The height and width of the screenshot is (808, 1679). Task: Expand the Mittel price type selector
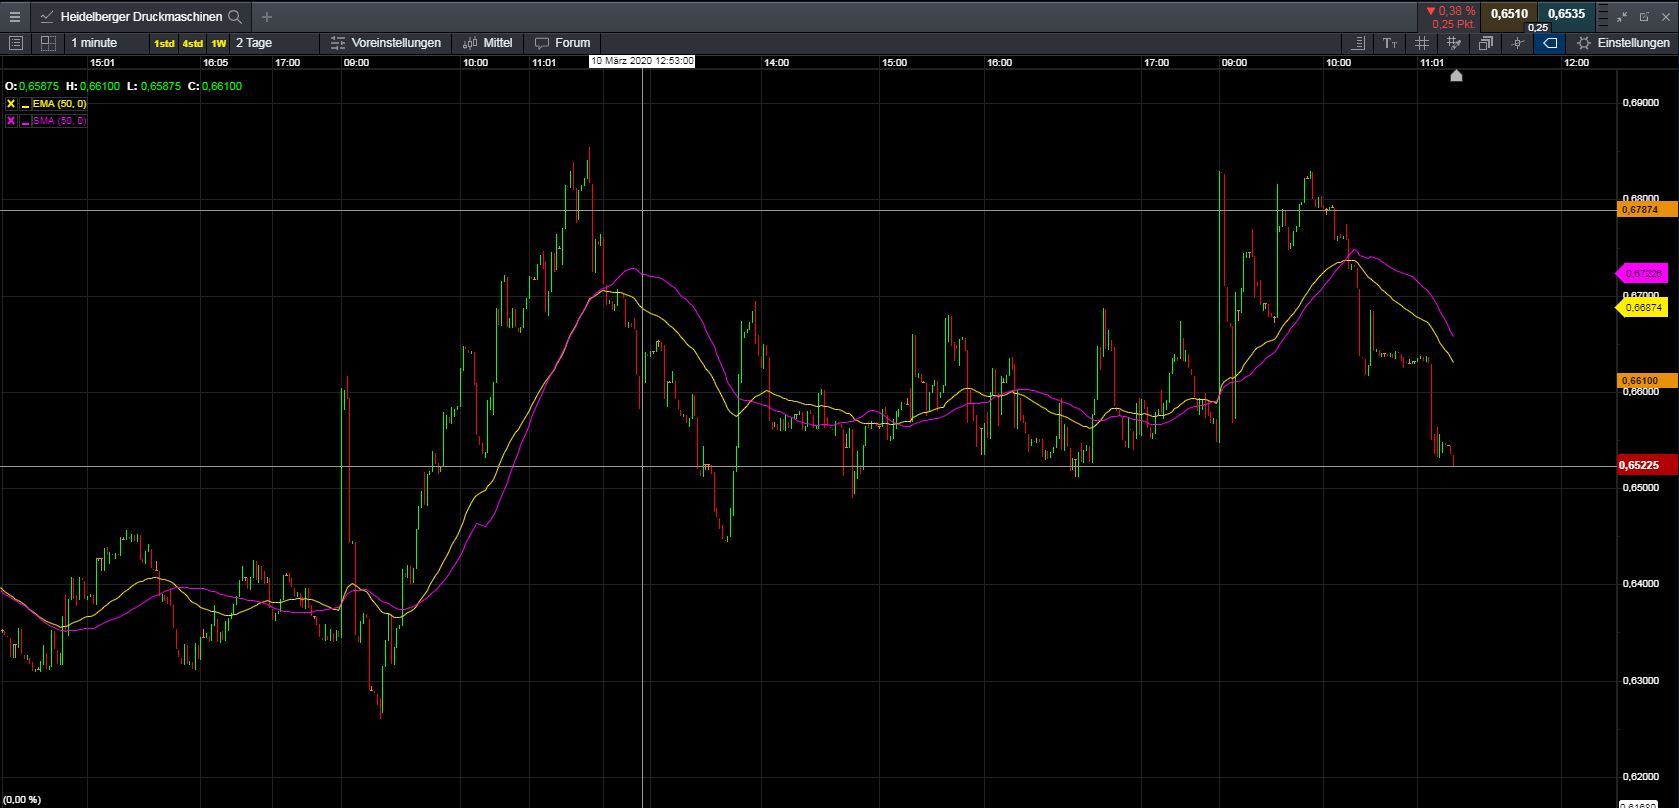click(x=487, y=43)
